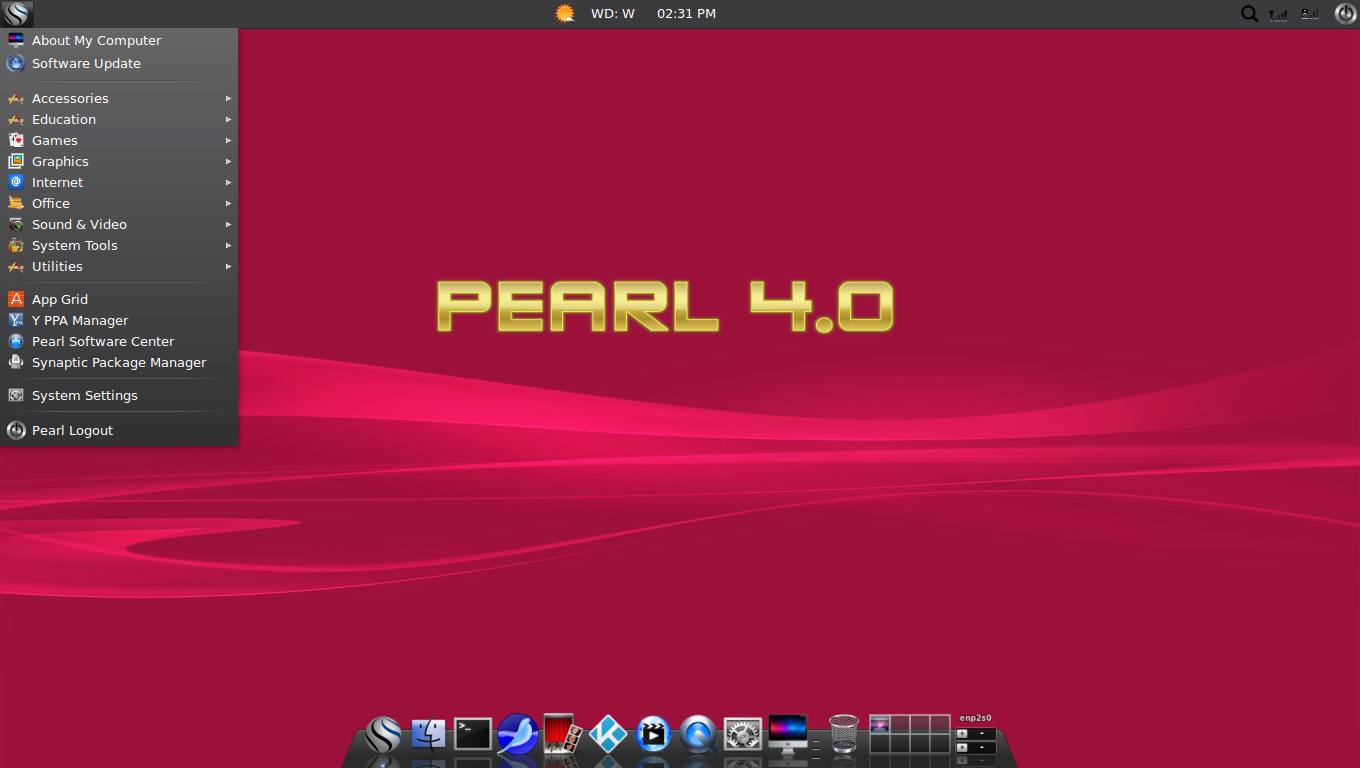The width and height of the screenshot is (1360, 768).
Task: Expand the Sound & Video submenu
Action: (x=119, y=224)
